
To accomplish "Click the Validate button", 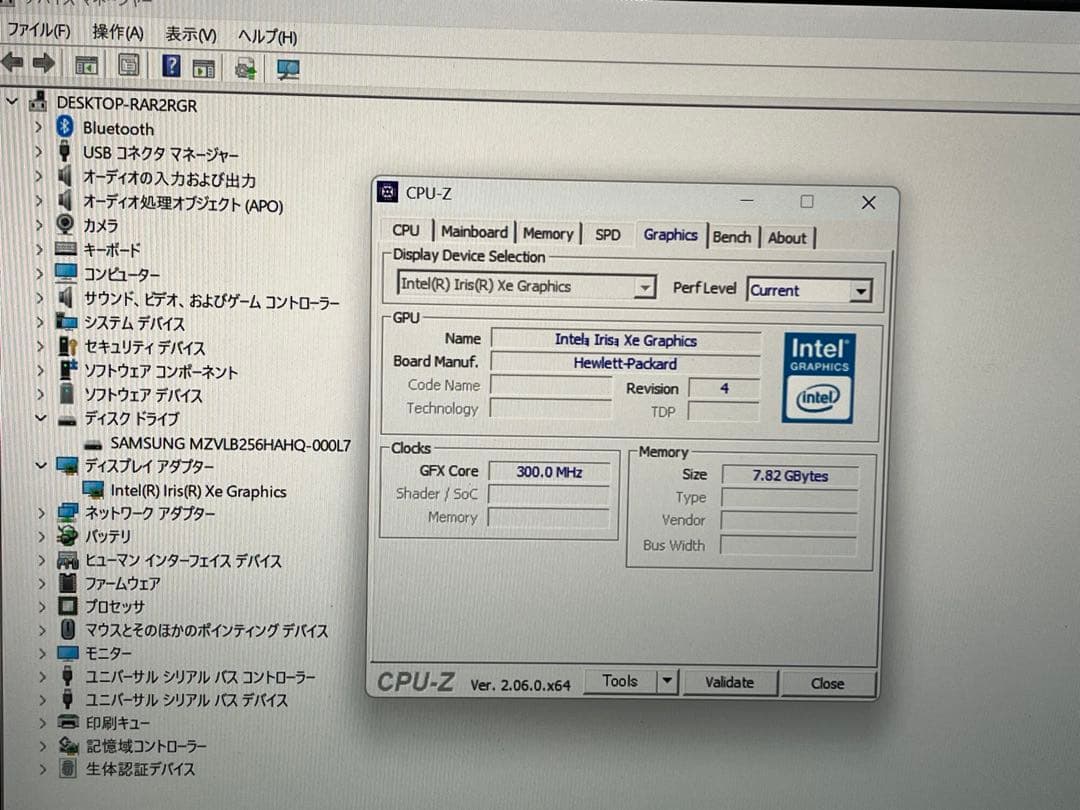I will [729, 682].
